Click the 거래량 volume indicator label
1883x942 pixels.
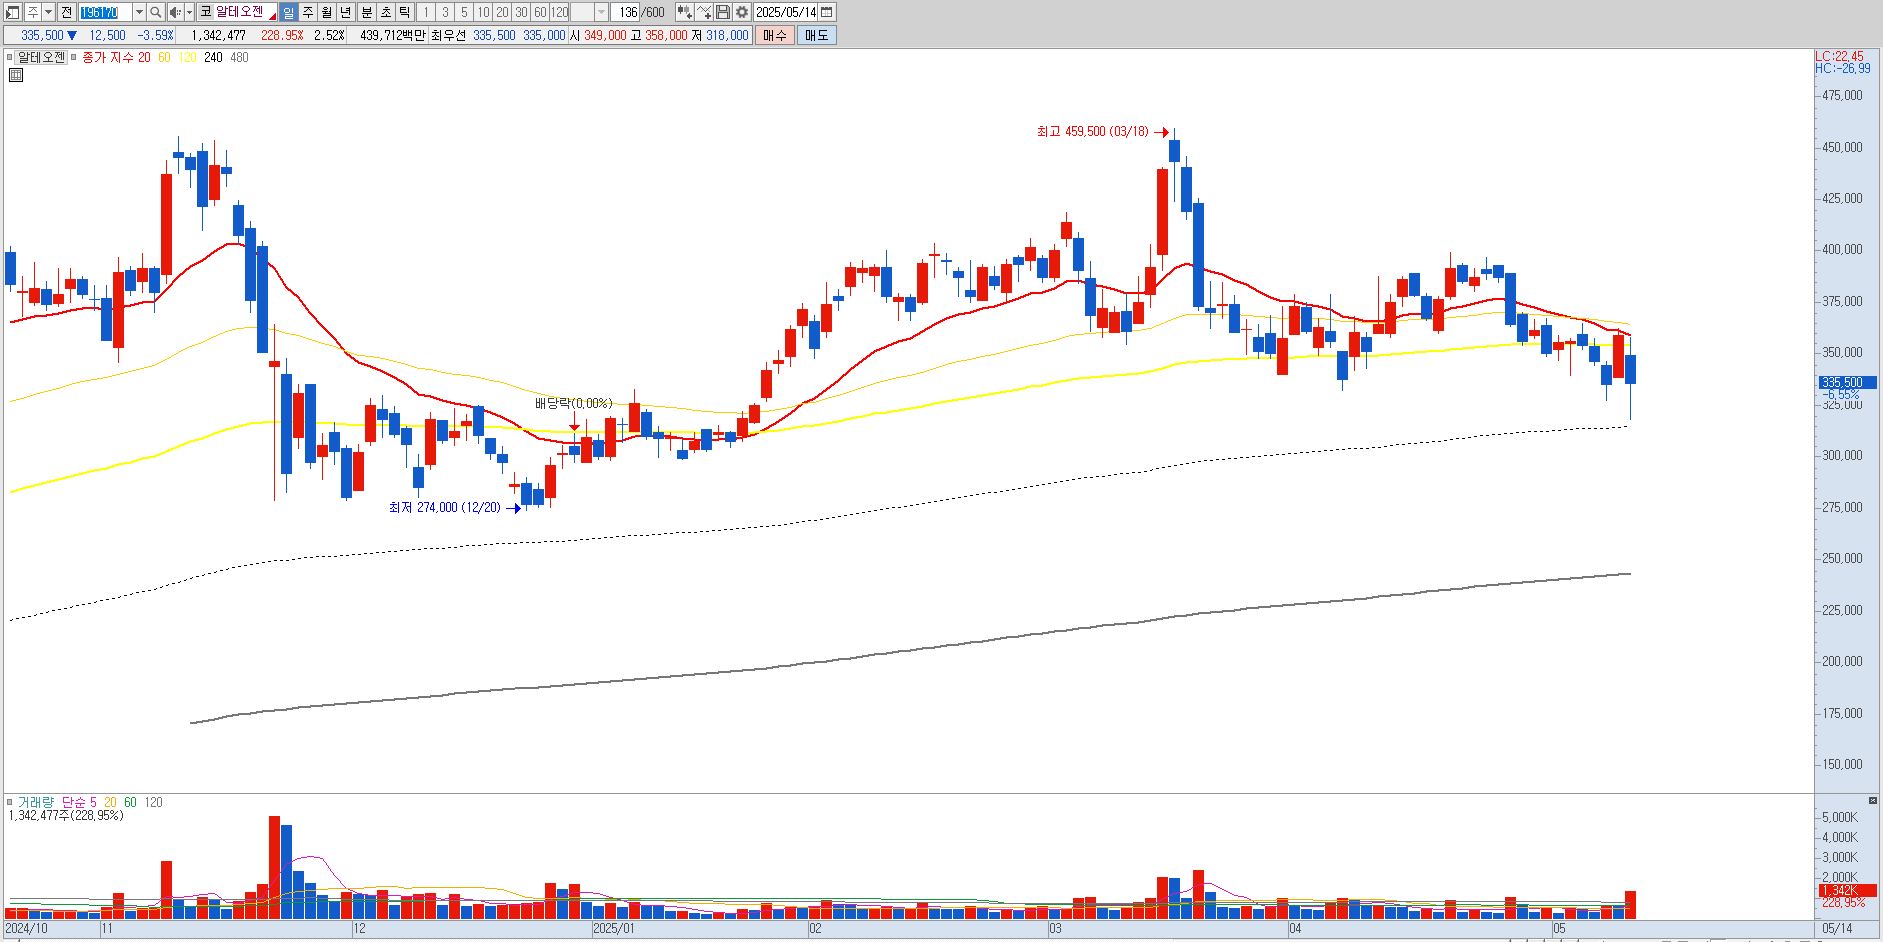(x=36, y=802)
